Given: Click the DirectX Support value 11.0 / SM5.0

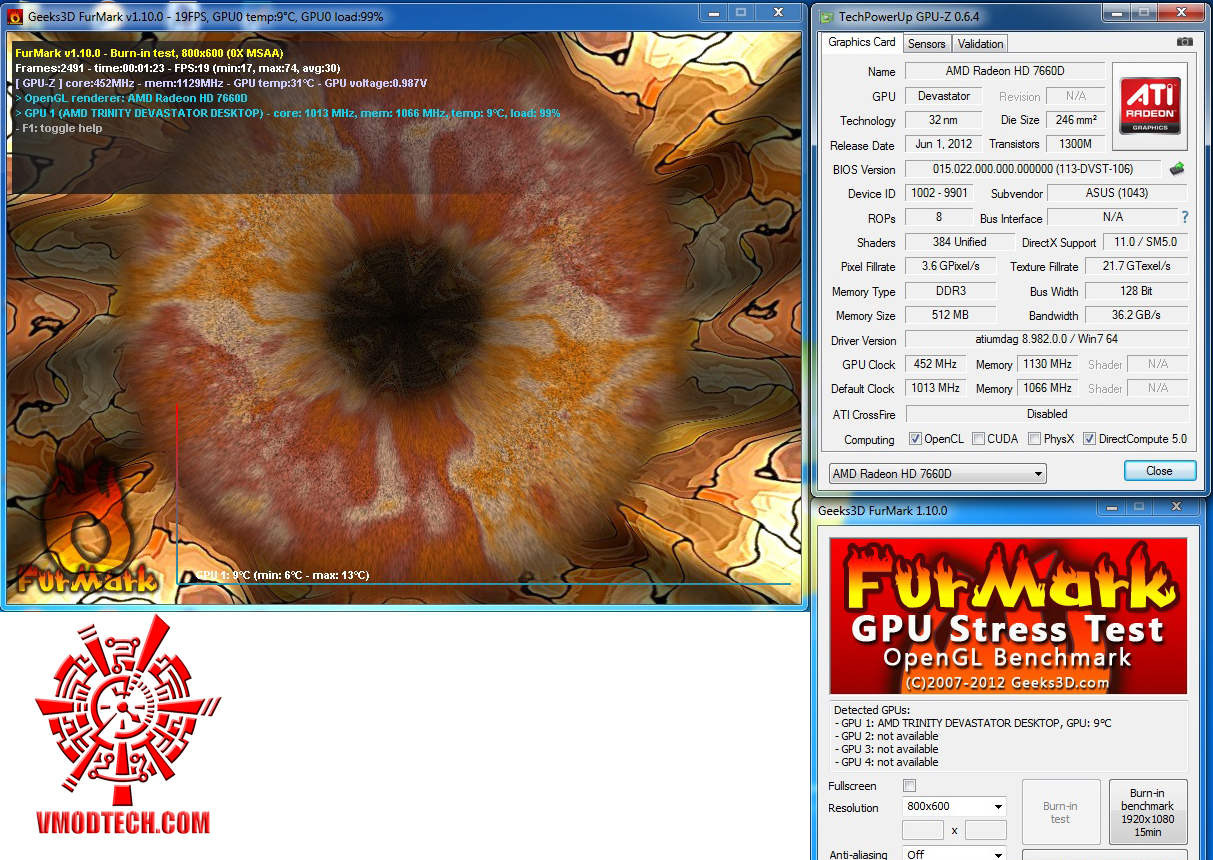Looking at the screenshot, I should (1145, 242).
